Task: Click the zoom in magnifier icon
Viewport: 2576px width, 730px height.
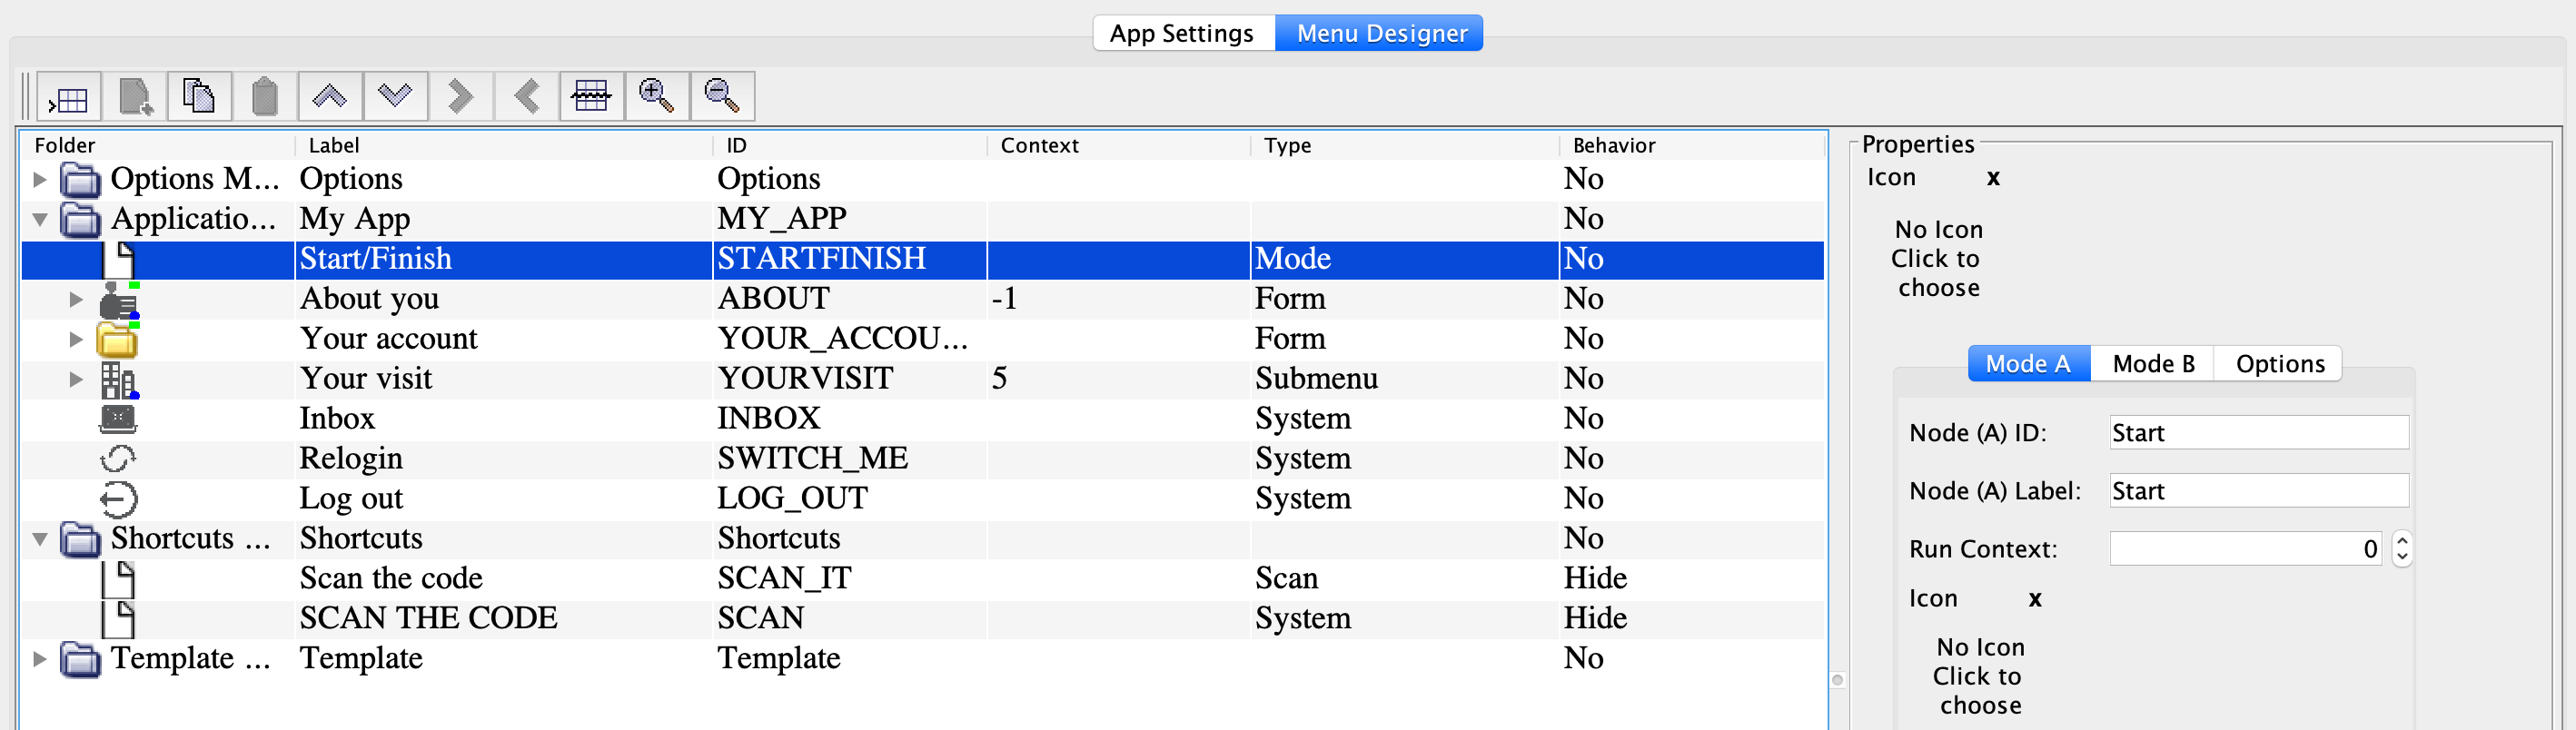Action: pyautogui.click(x=656, y=97)
